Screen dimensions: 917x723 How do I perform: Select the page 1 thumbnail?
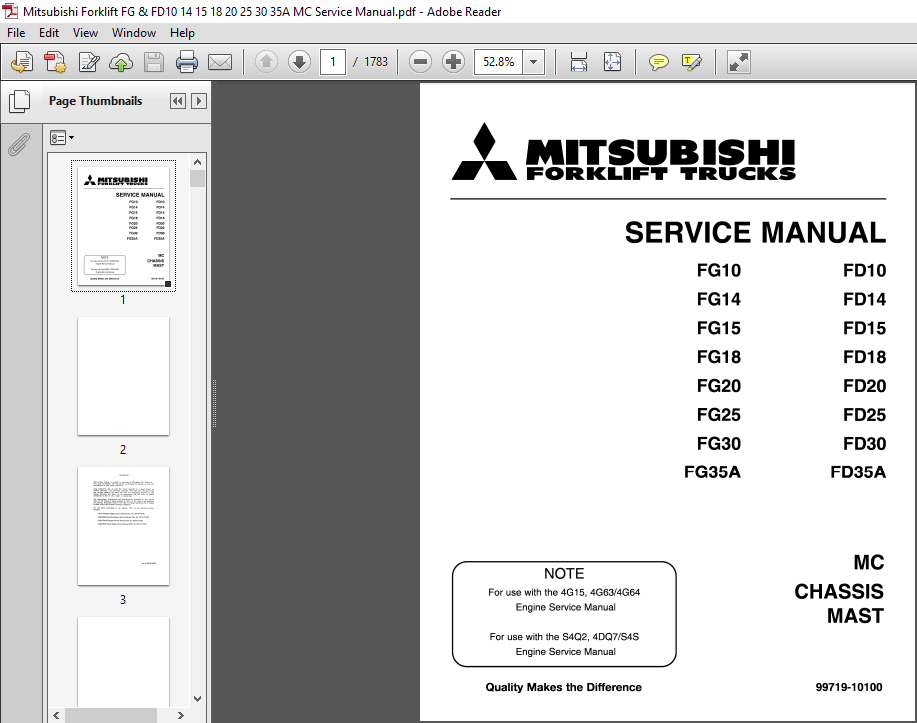pos(123,226)
